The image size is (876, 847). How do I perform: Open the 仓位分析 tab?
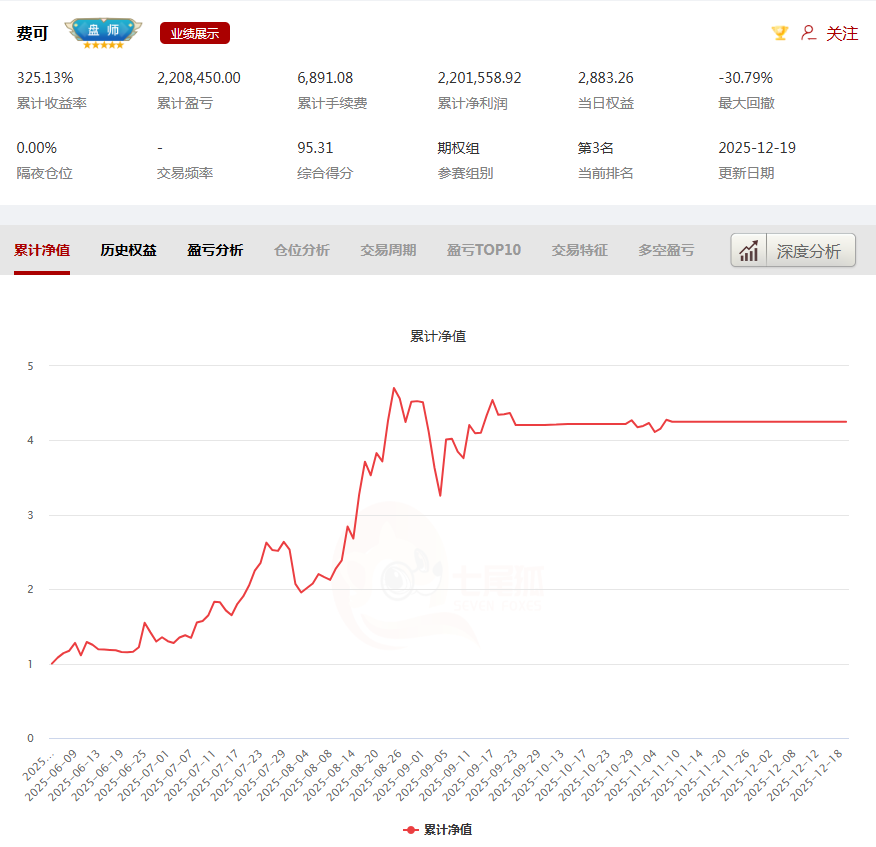(301, 250)
